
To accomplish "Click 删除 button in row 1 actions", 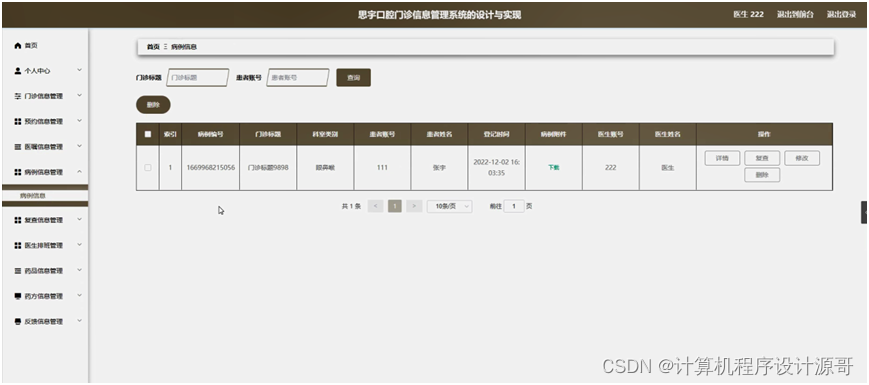I will pyautogui.click(x=762, y=175).
